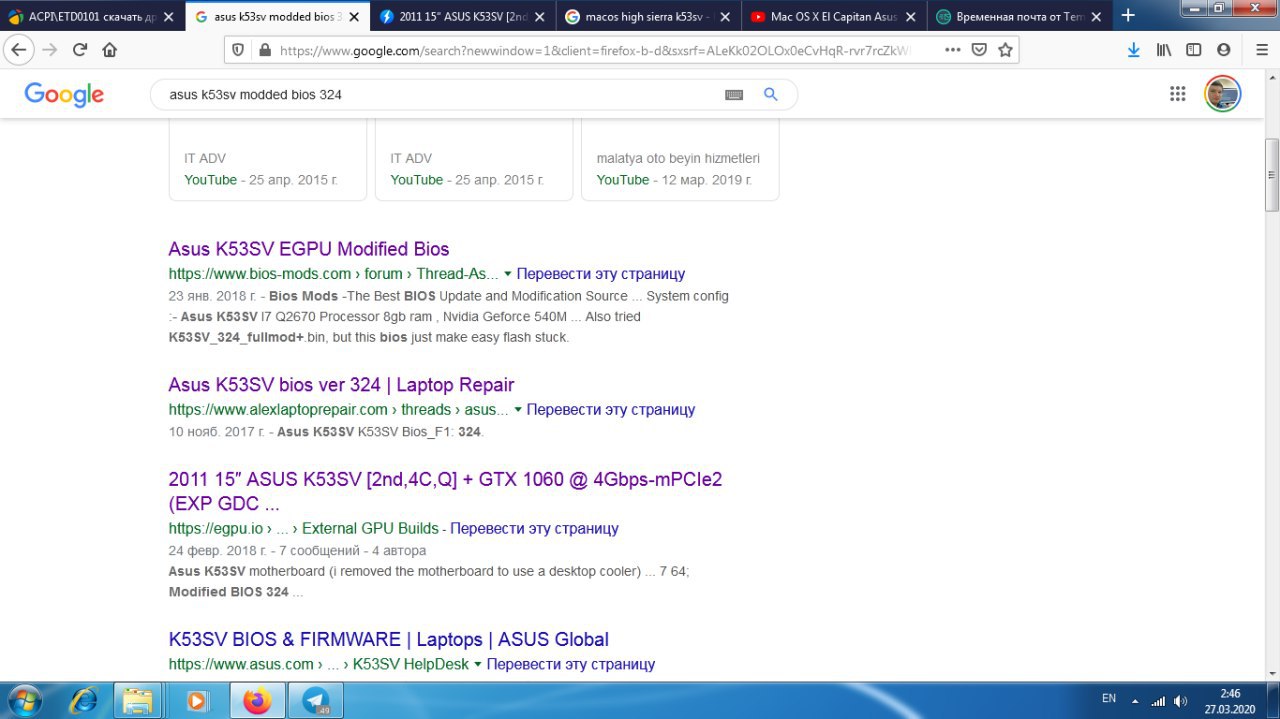1280x719 pixels.
Task: Expand dropdown arrow next to bios-mods.com URL
Action: pos(507,274)
